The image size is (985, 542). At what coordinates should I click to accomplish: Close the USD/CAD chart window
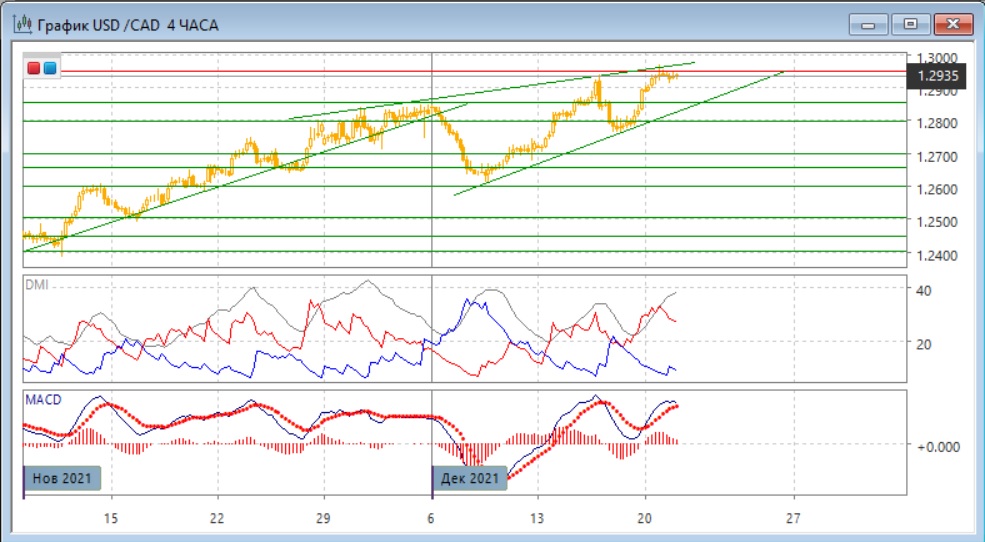pyautogui.click(x=952, y=24)
